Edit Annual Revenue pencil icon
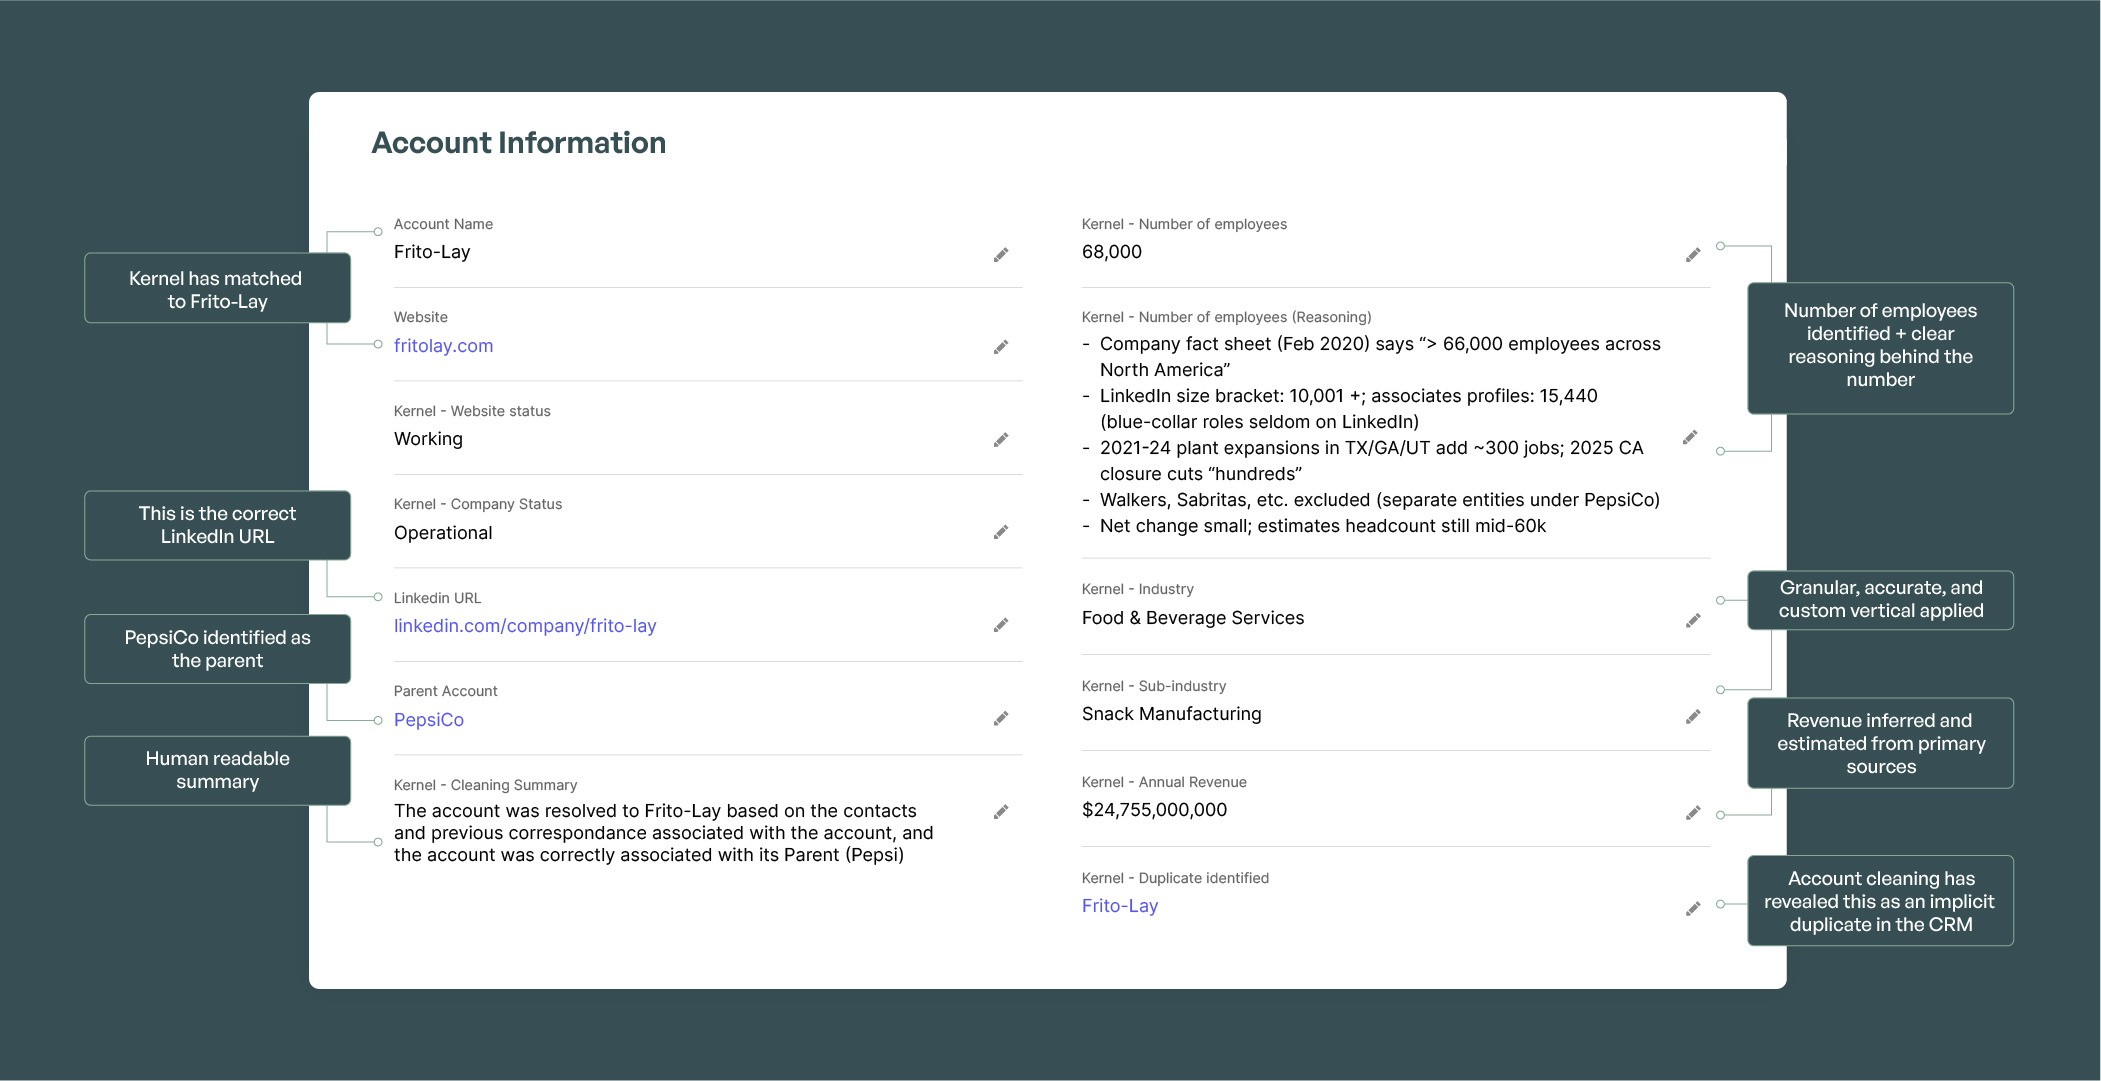 (x=1693, y=813)
